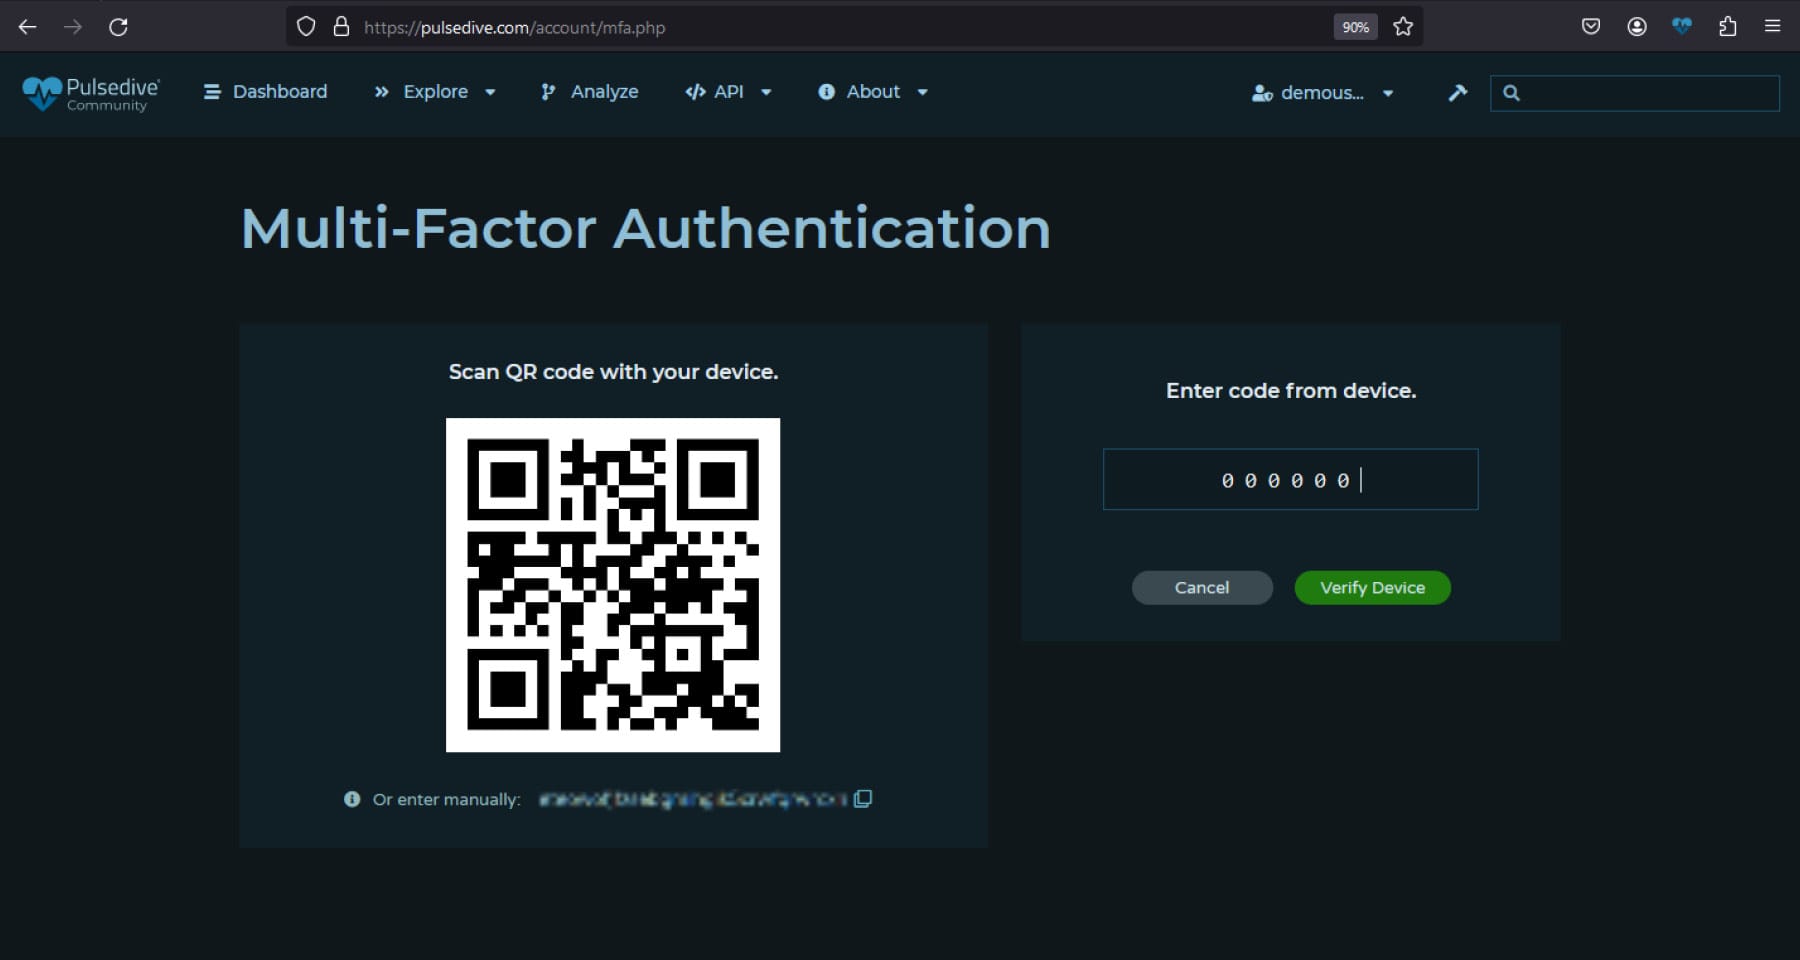
Task: Reset zoom via the 90% badge
Action: tap(1355, 27)
